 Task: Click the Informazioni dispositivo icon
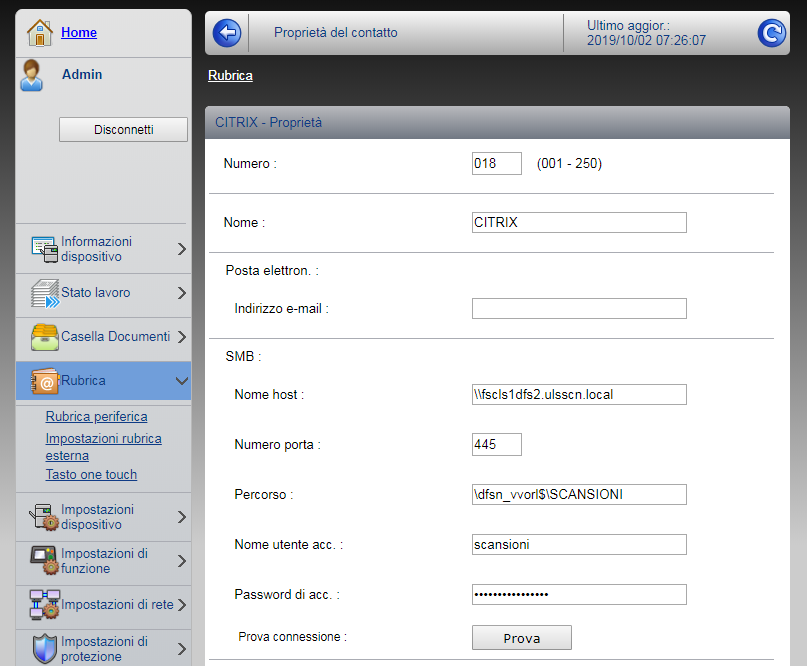click(45, 249)
